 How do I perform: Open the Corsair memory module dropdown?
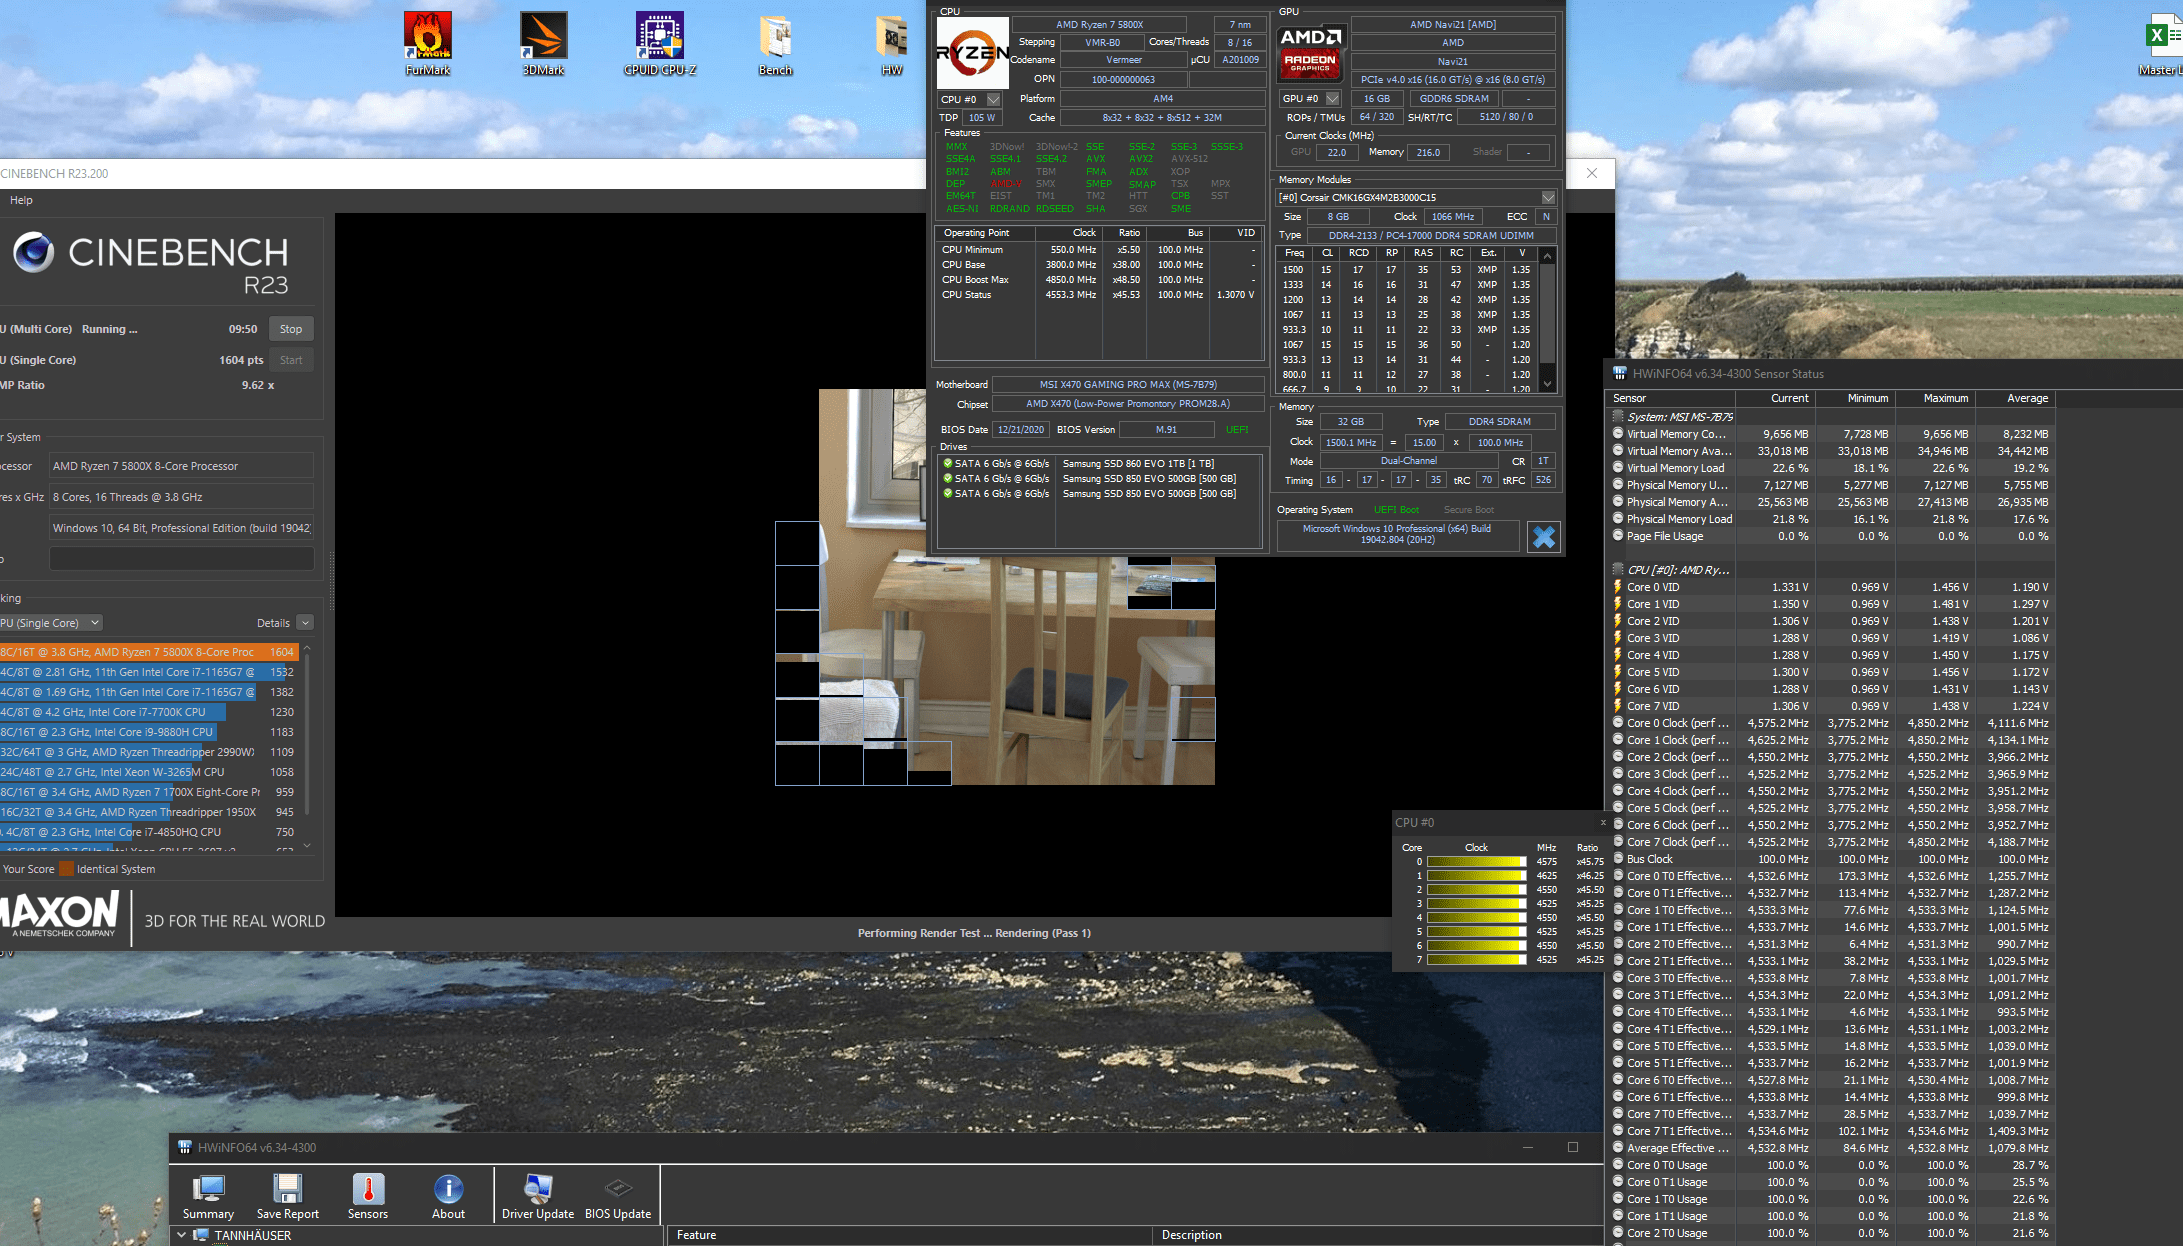(1548, 197)
